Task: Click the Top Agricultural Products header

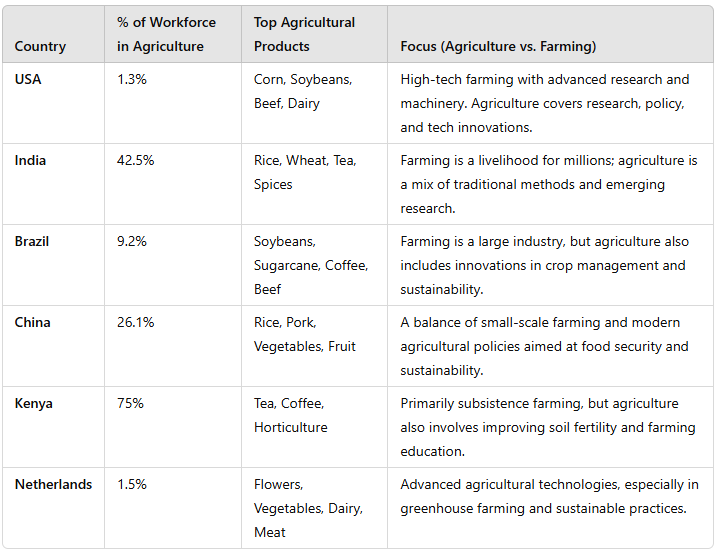Action: pos(305,34)
